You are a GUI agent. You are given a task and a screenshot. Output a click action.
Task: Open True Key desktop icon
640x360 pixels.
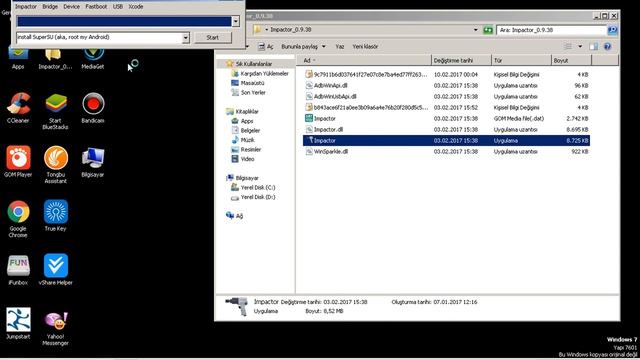56,216
